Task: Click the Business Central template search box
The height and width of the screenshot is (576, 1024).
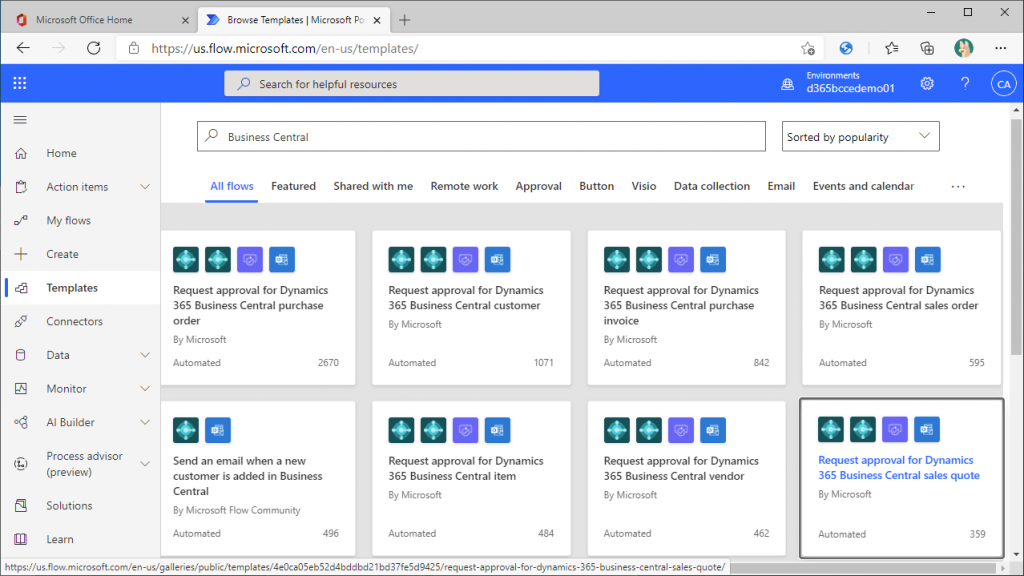Action: point(481,136)
